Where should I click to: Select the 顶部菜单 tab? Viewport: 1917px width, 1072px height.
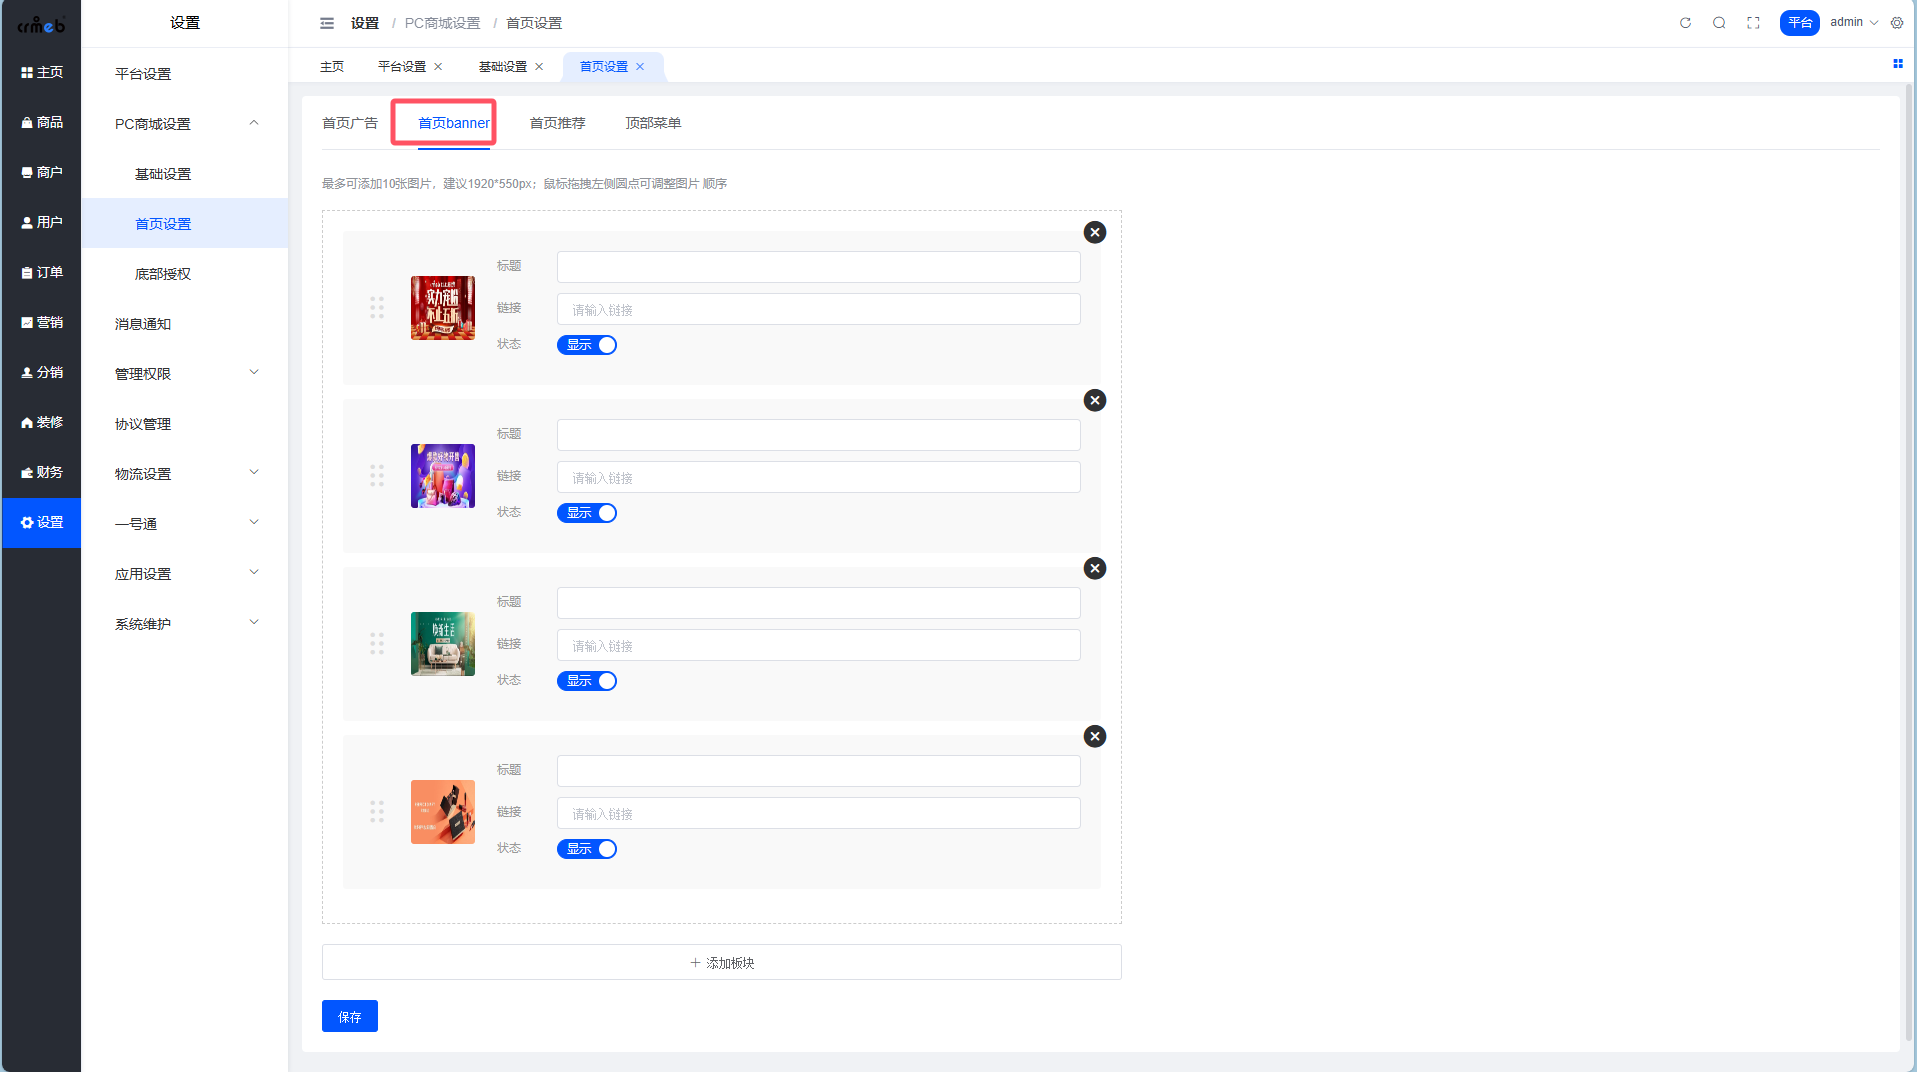653,123
